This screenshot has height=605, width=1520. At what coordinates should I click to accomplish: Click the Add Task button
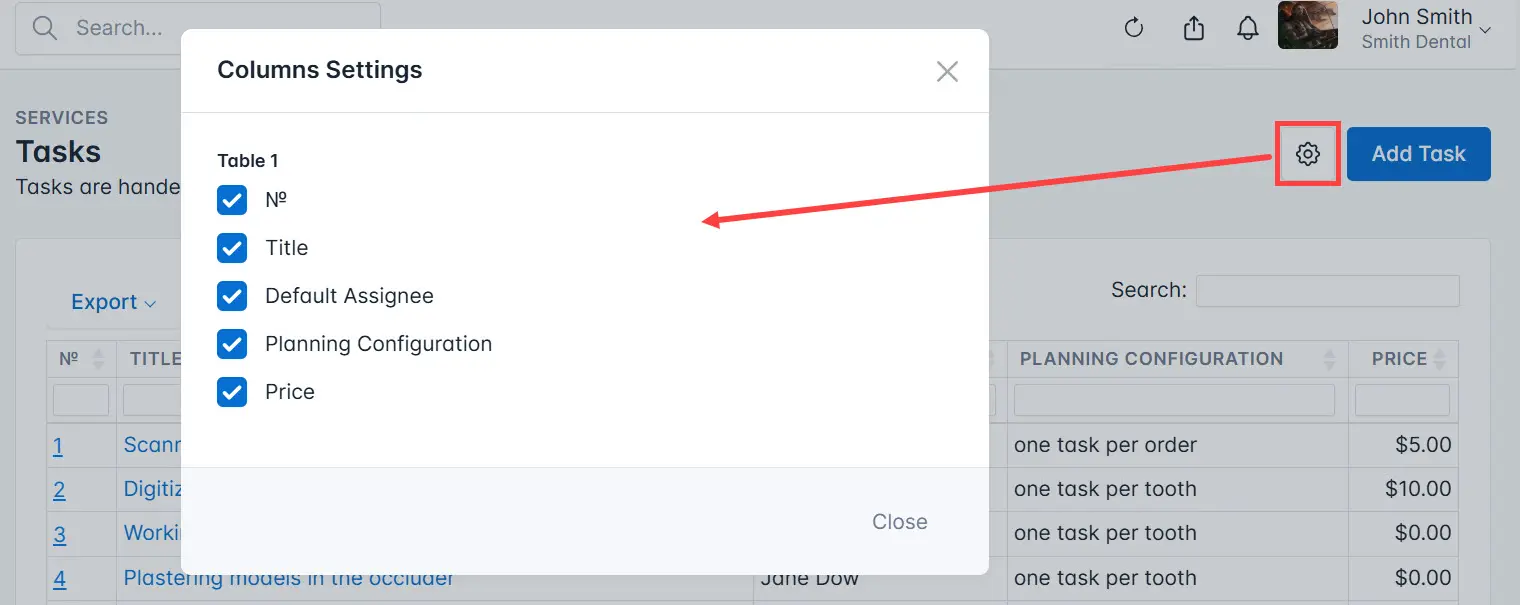1418,153
